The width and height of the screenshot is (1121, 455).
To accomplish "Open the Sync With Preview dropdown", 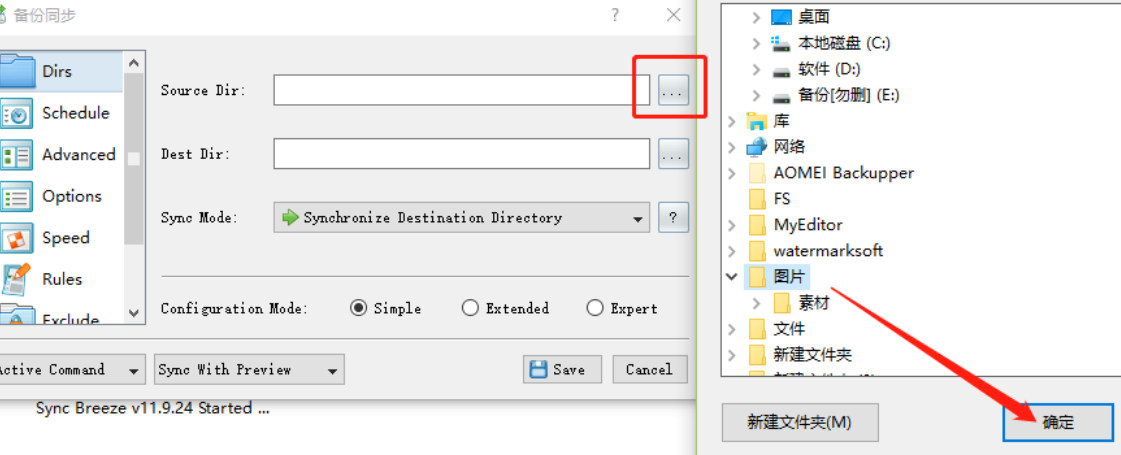I will click(249, 369).
